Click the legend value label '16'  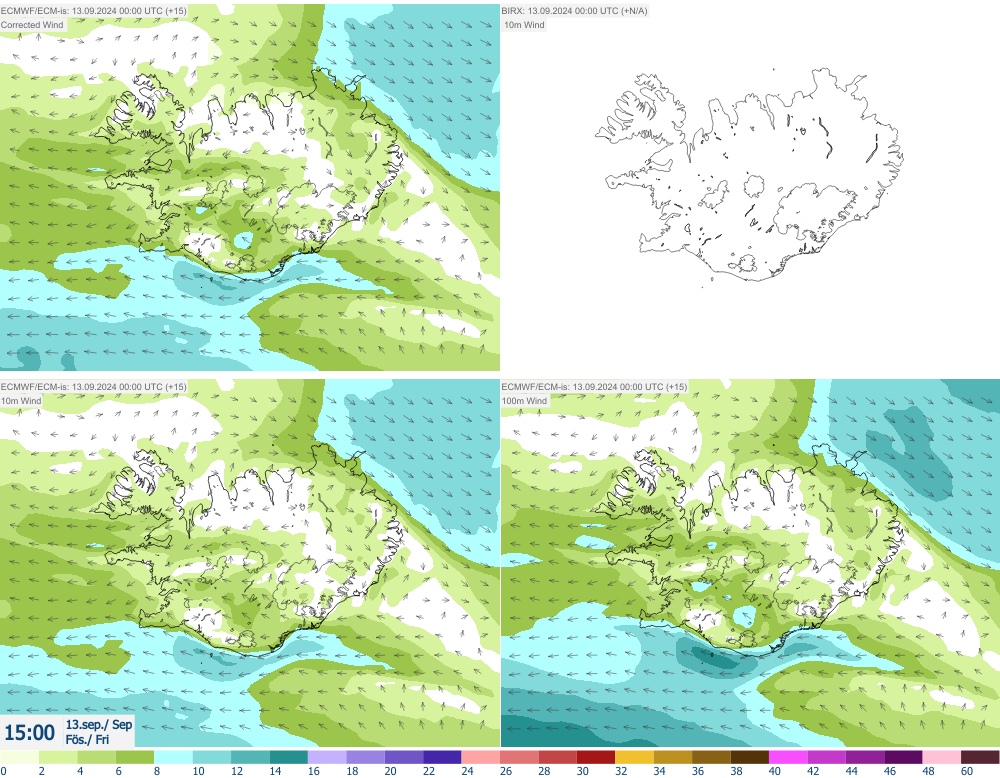(x=314, y=771)
